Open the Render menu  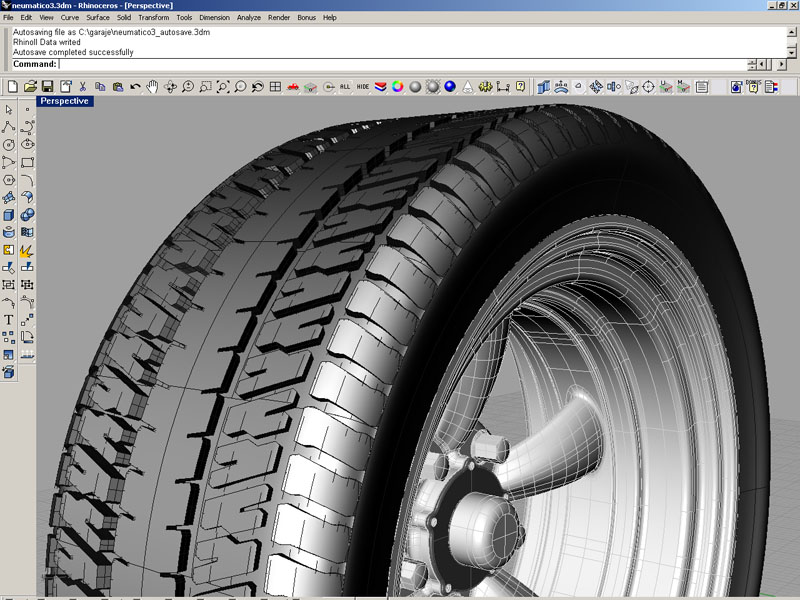pyautogui.click(x=279, y=17)
